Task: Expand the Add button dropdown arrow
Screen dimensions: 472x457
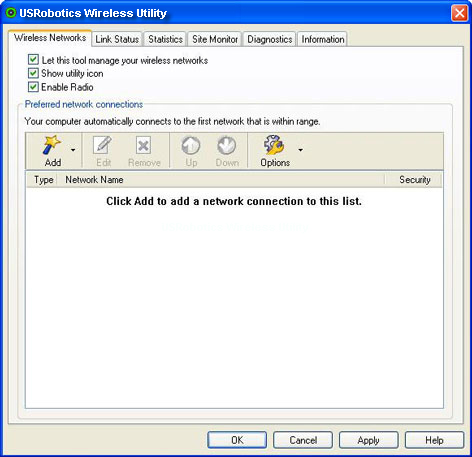Action: (x=73, y=150)
